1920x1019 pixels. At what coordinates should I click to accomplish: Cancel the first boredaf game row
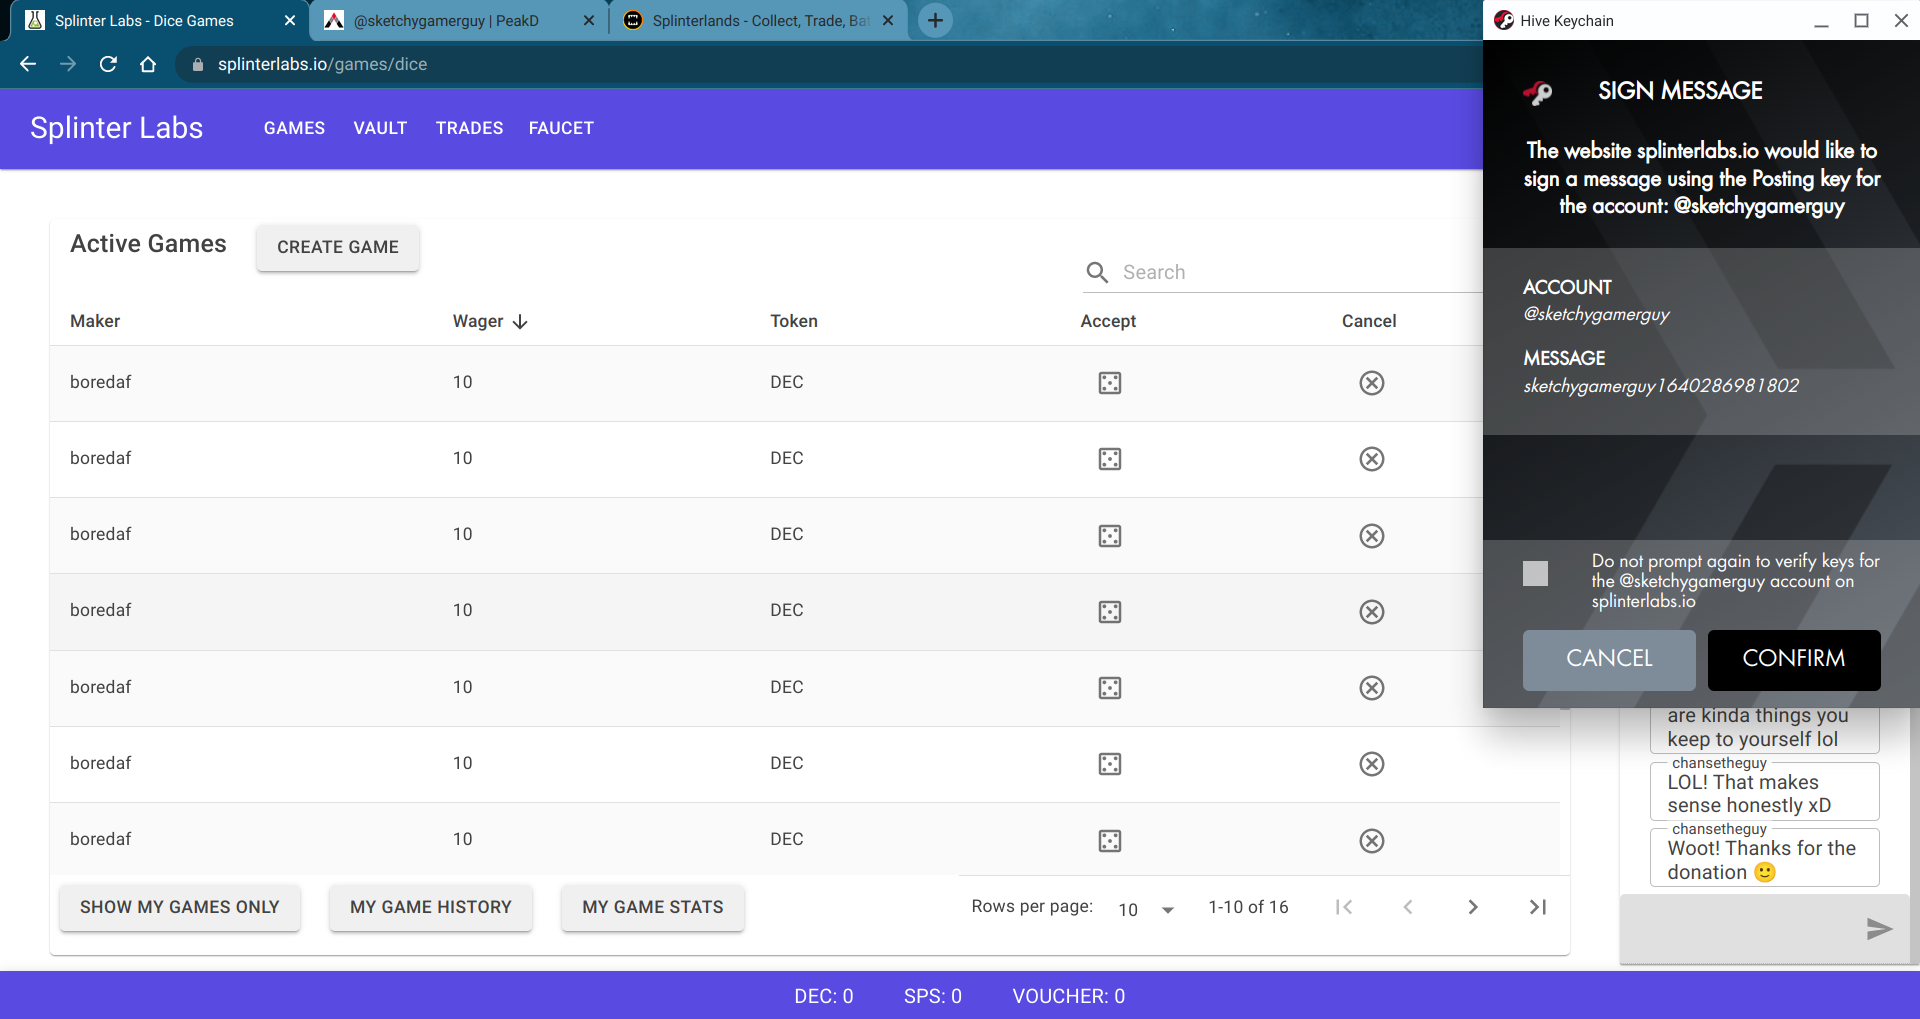coord(1371,383)
